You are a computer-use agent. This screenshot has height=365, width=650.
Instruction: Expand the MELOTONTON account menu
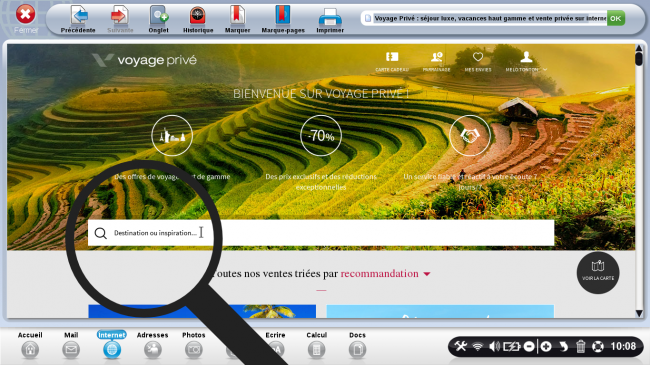click(526, 61)
